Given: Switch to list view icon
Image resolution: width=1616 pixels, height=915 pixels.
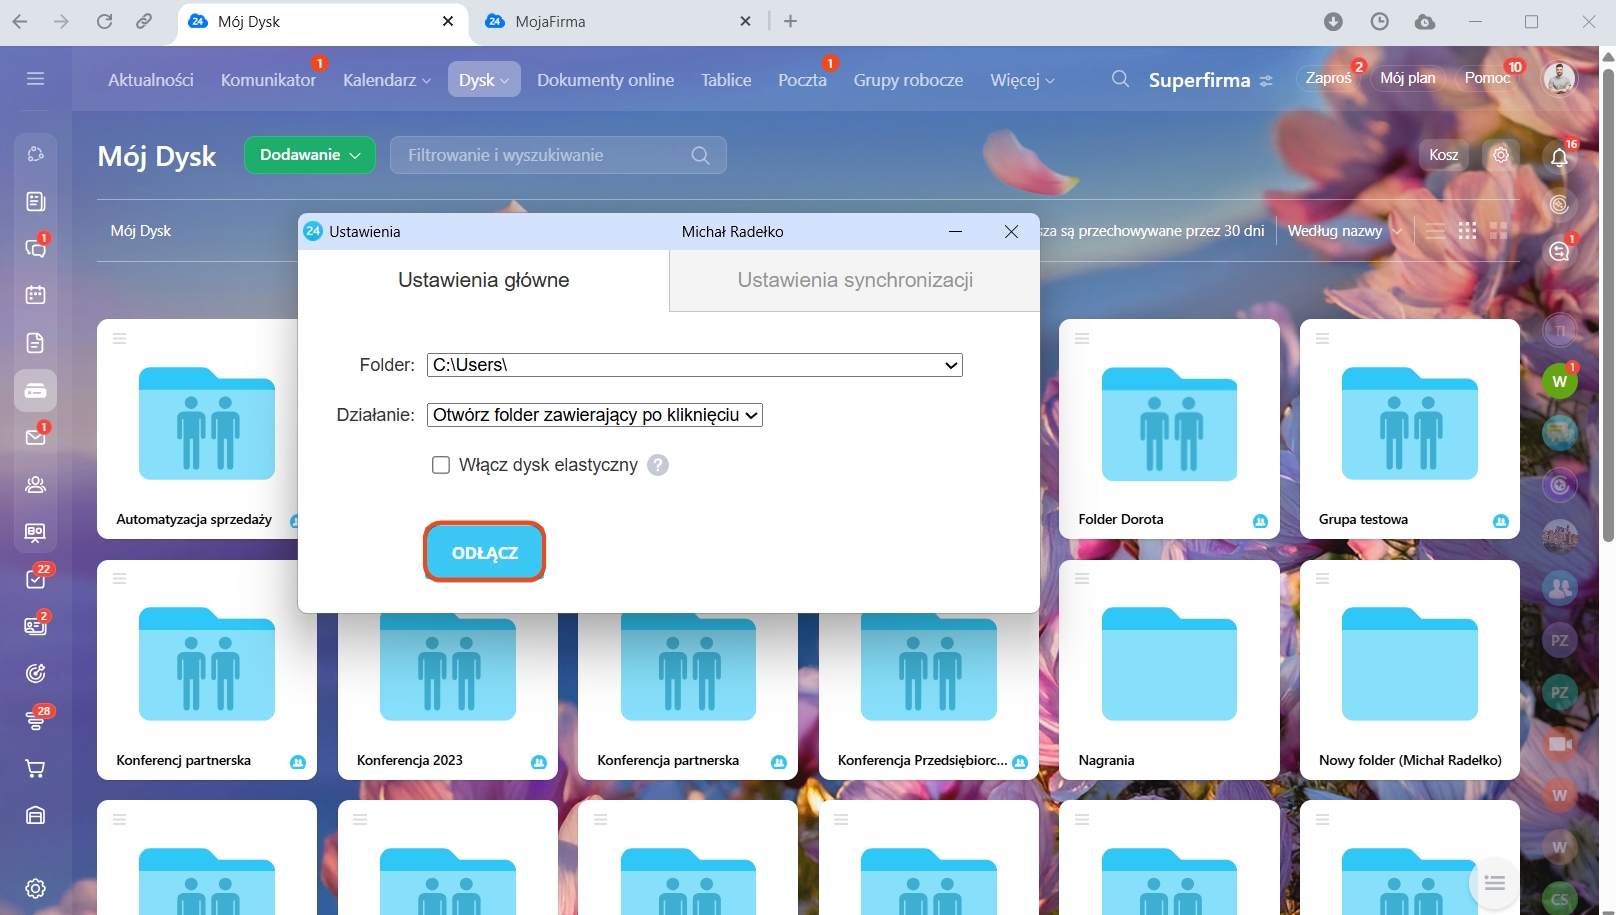Looking at the screenshot, I should click(x=1435, y=231).
